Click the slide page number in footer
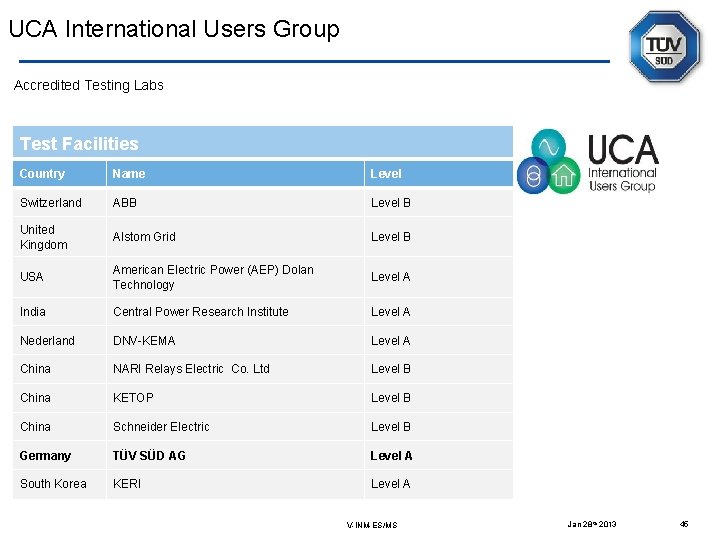The image size is (720, 540). tap(684, 524)
